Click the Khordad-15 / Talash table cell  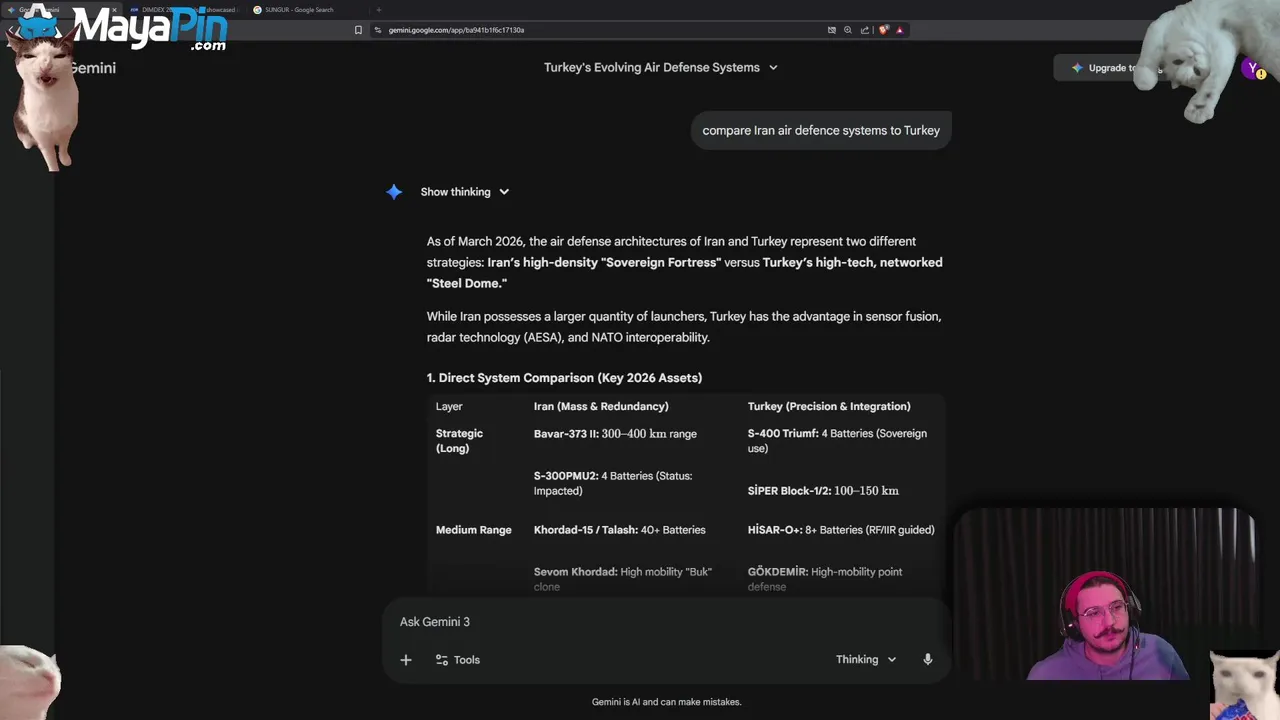click(619, 530)
